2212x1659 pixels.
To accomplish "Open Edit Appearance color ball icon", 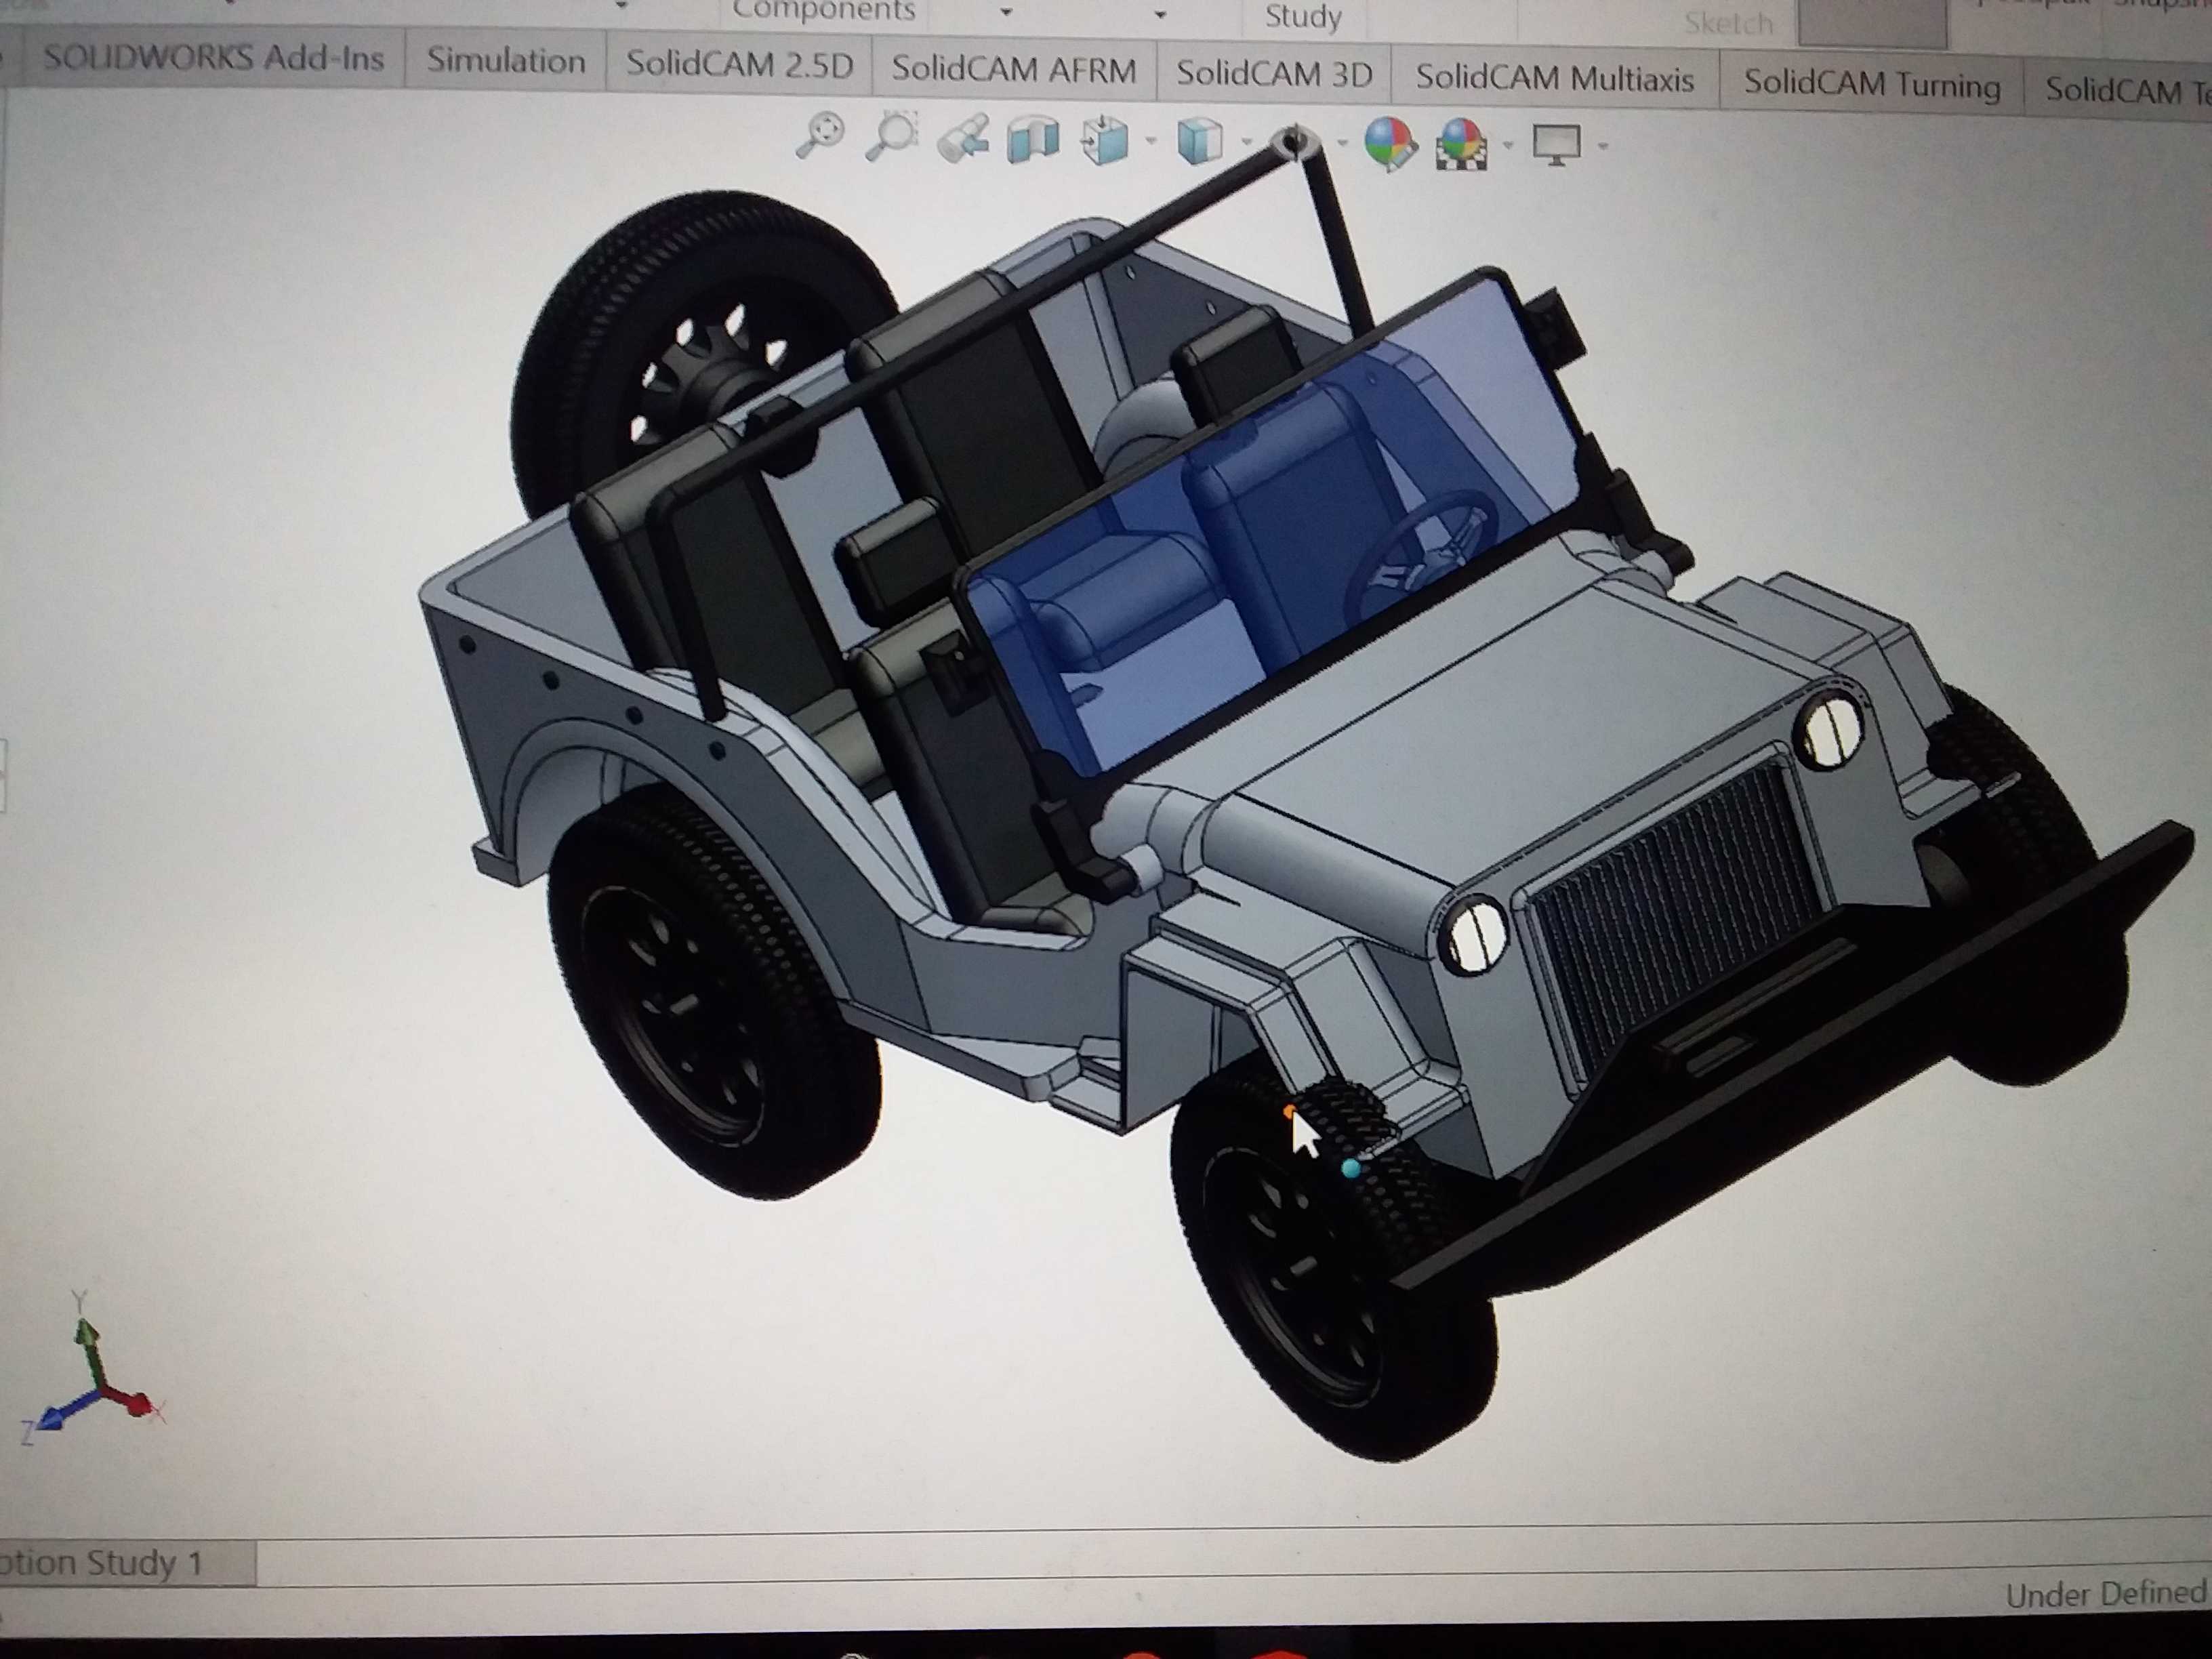I will (x=1389, y=144).
